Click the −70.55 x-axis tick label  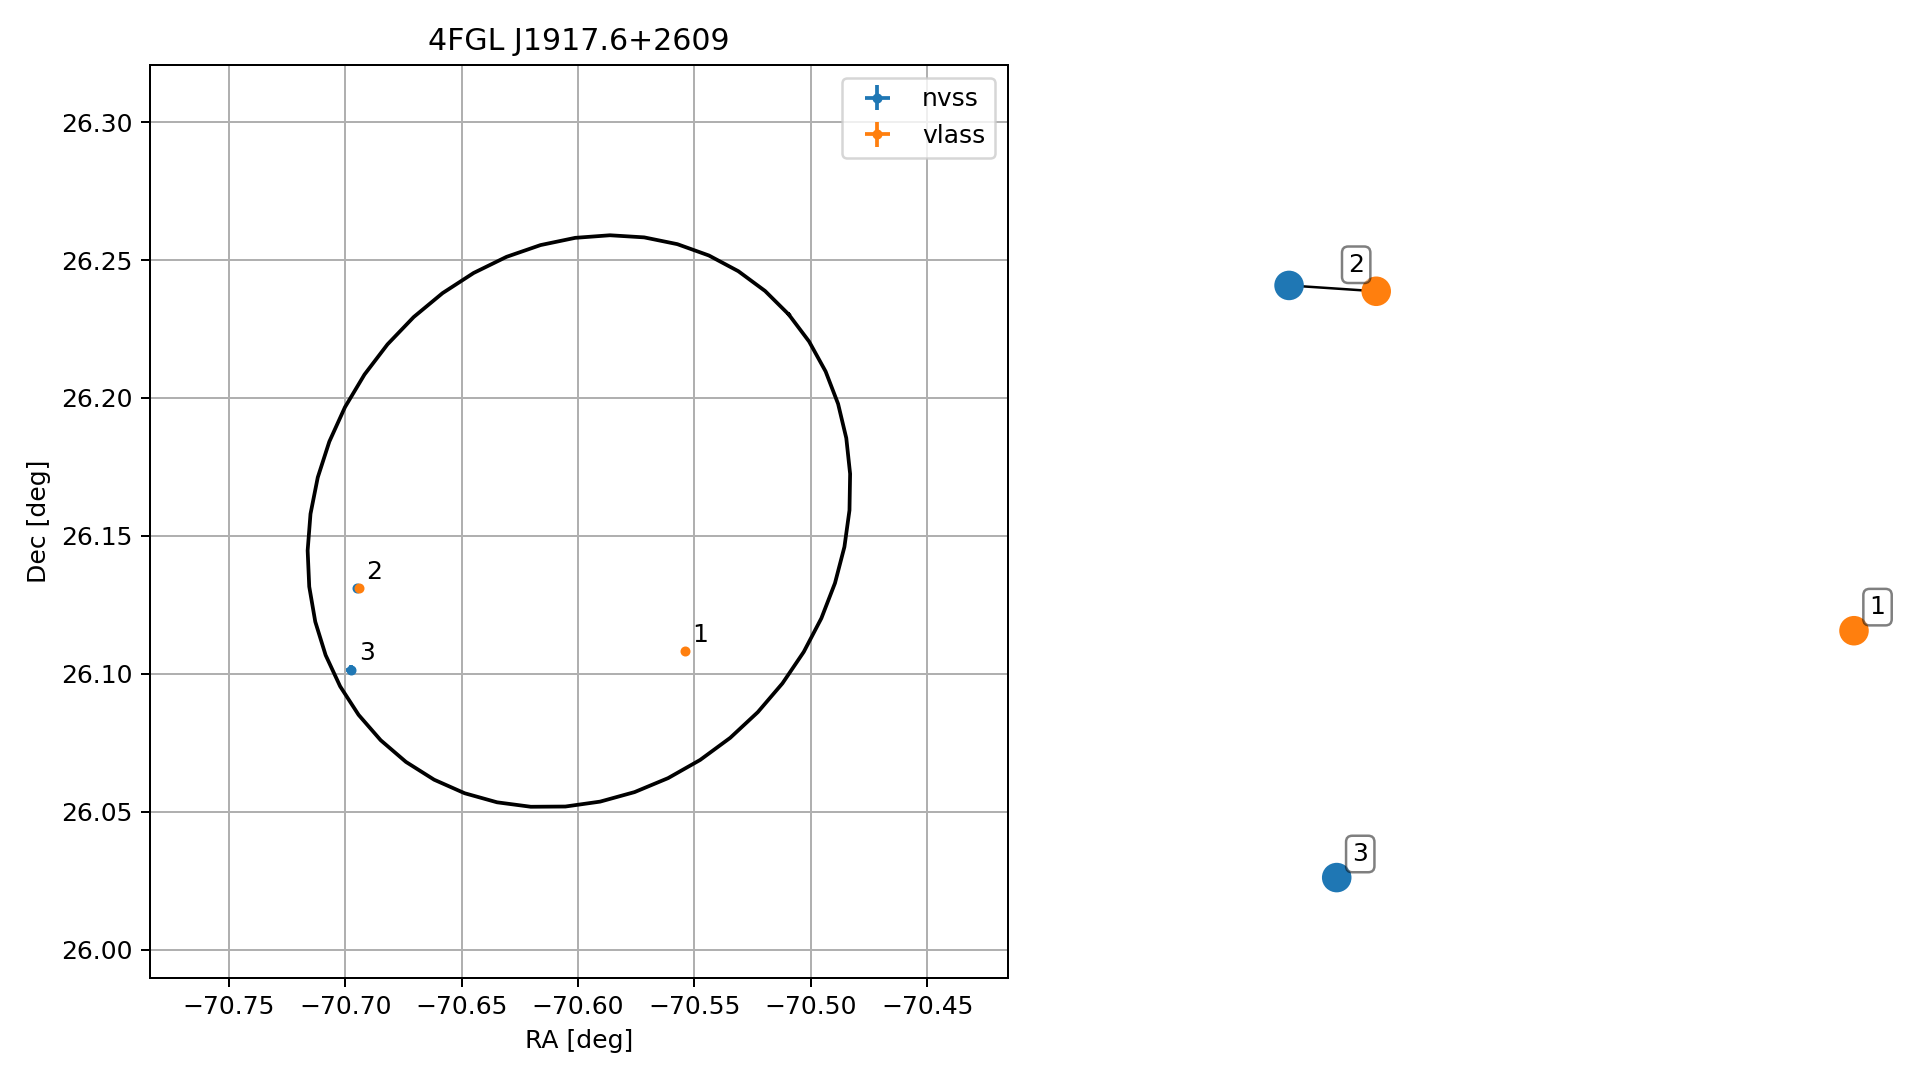(x=694, y=1006)
